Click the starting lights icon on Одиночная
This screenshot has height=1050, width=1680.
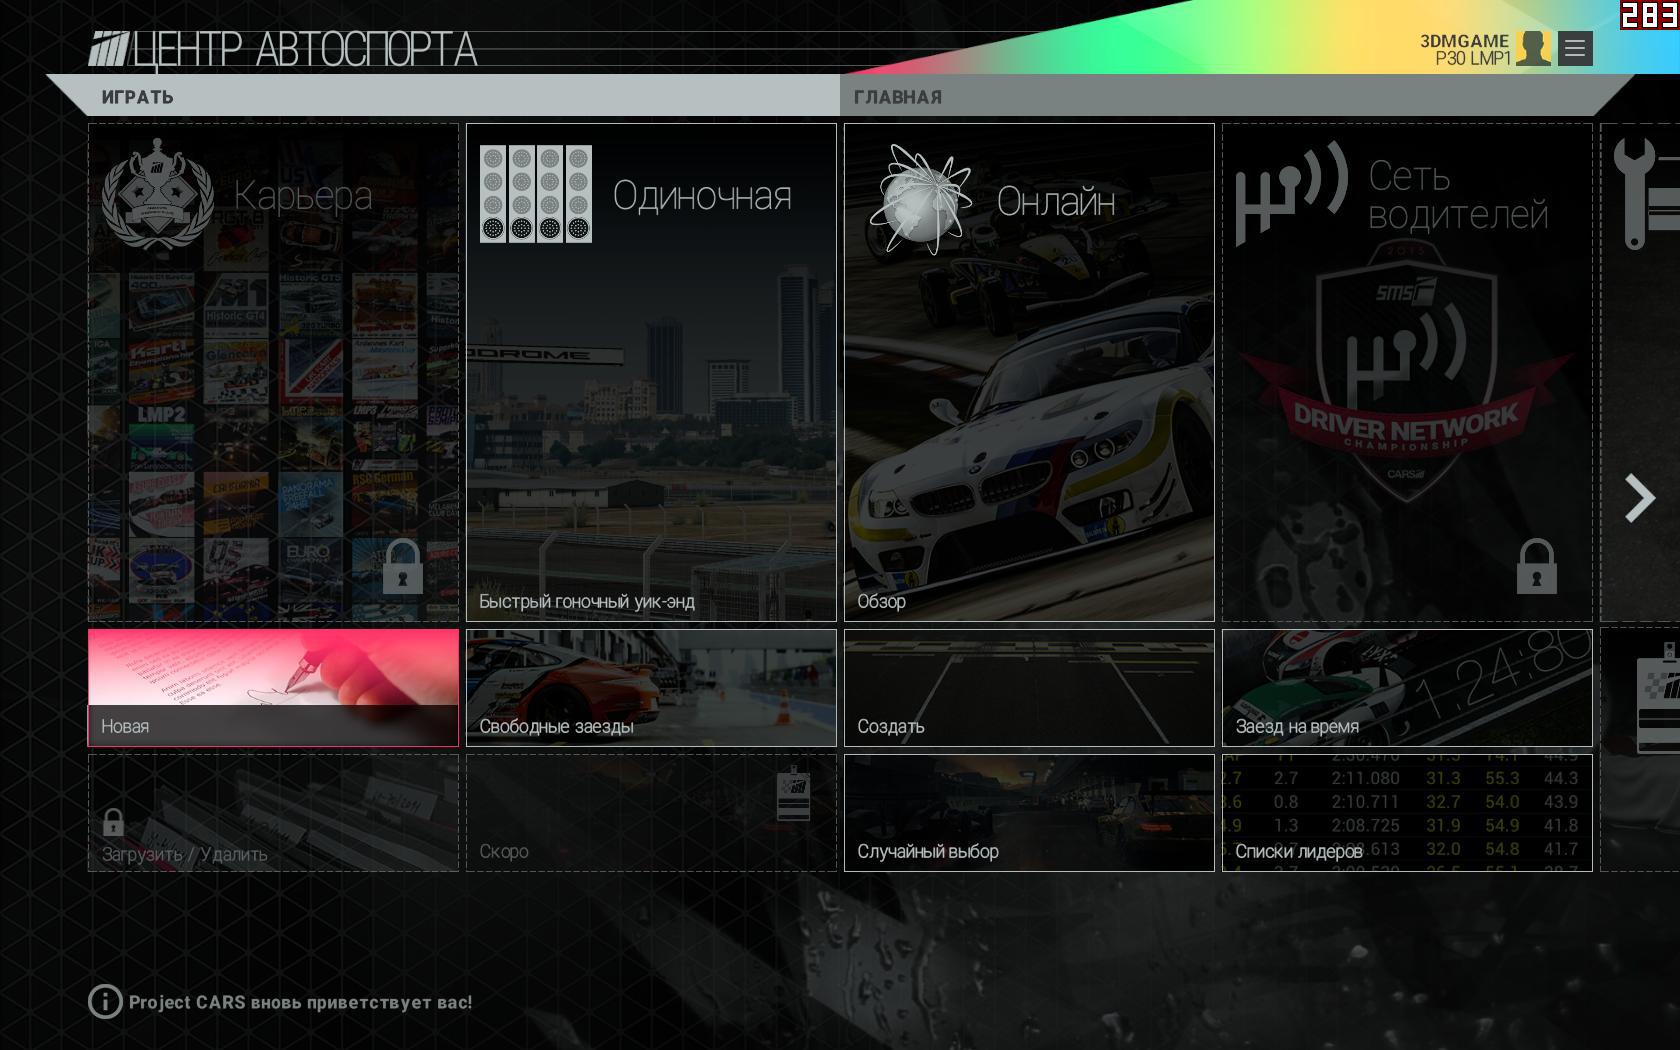point(536,194)
